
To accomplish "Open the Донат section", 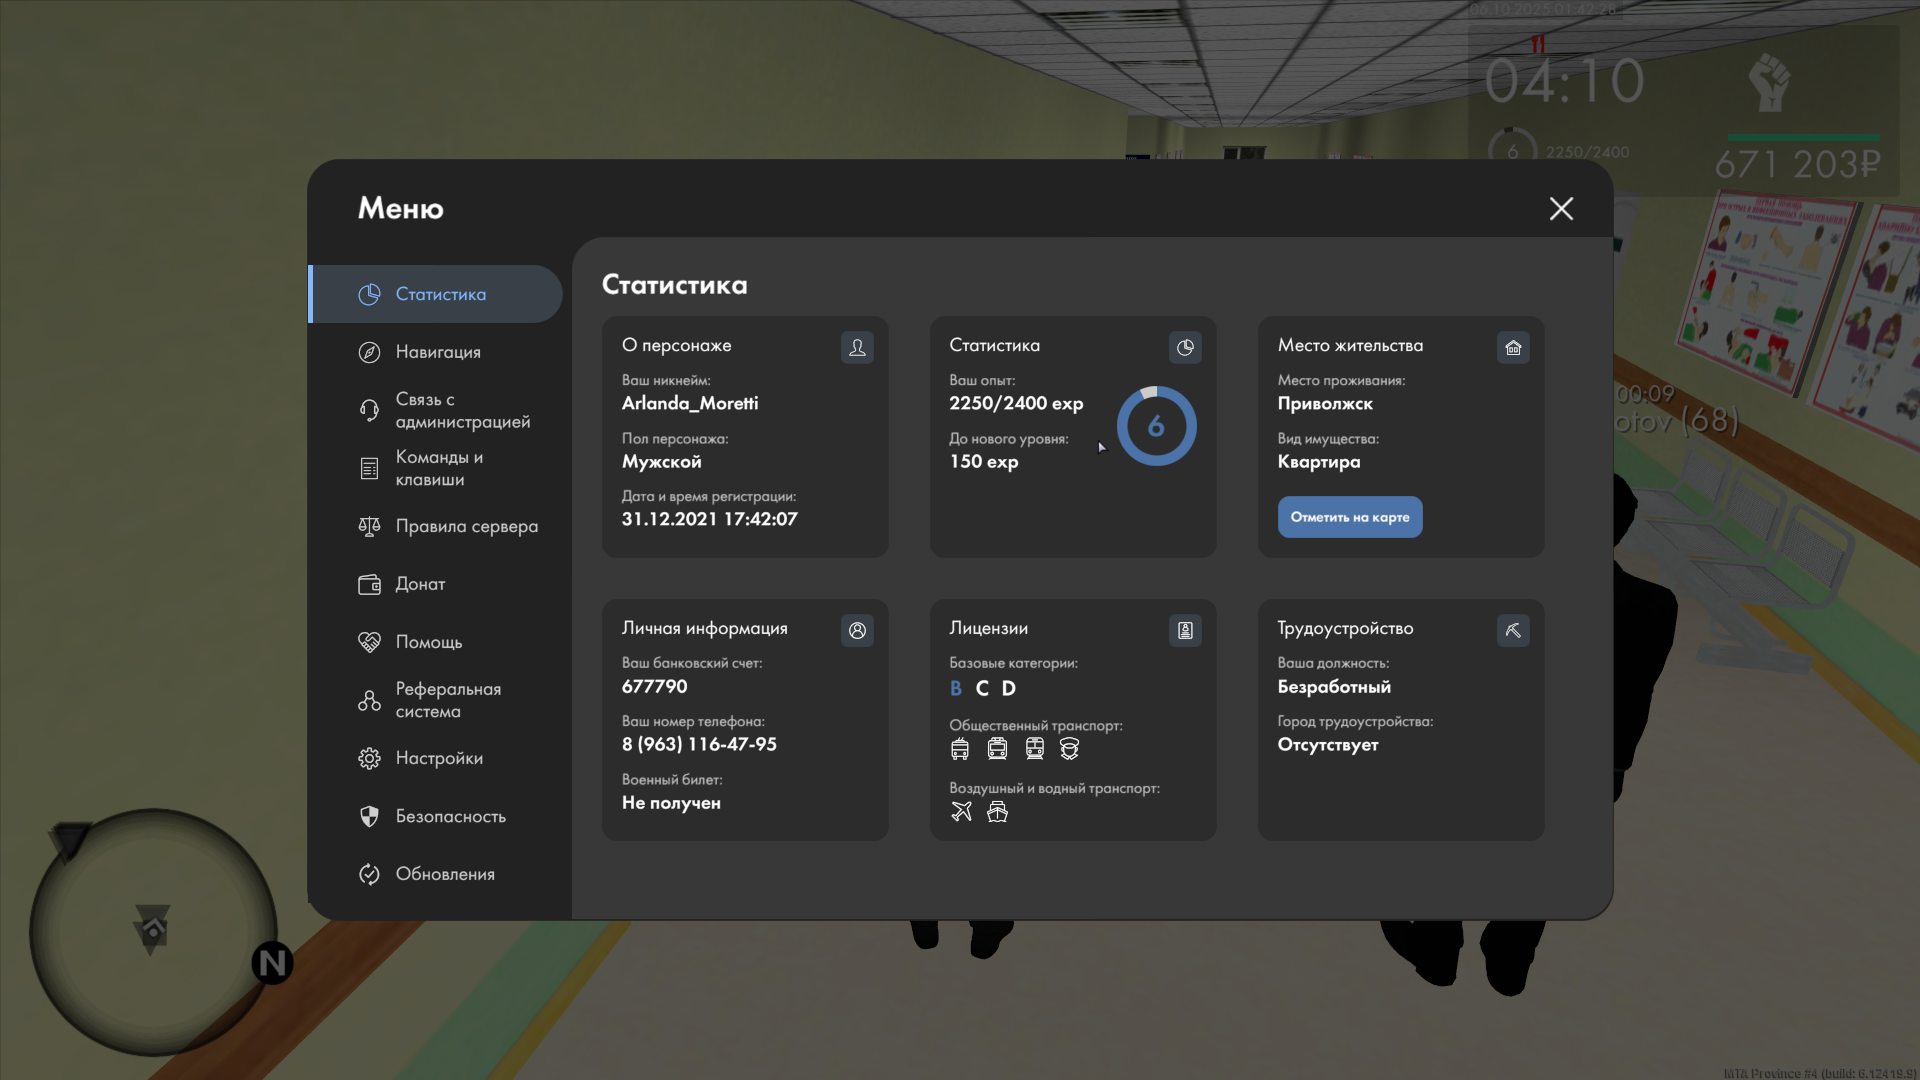I will [419, 584].
